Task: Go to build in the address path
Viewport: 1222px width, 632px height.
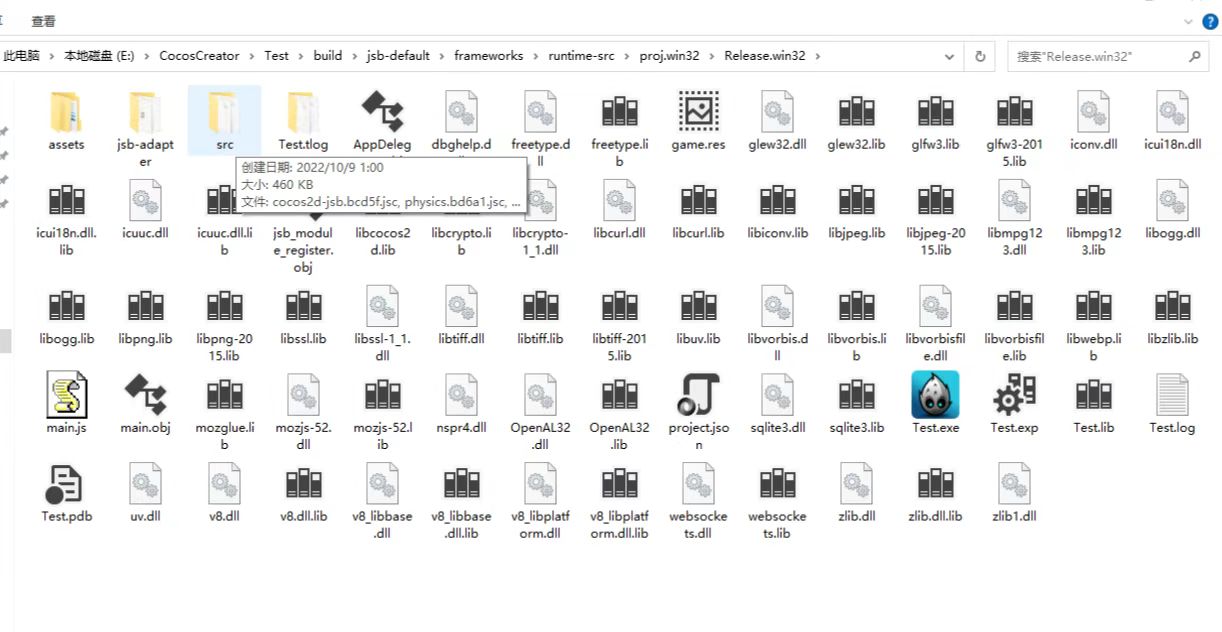Action: click(327, 56)
